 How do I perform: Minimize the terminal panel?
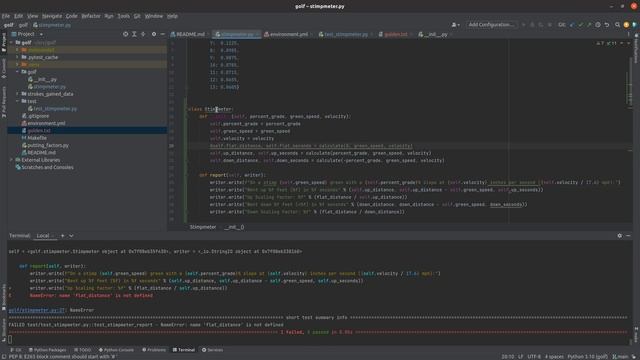pyautogui.click(x=628, y=236)
